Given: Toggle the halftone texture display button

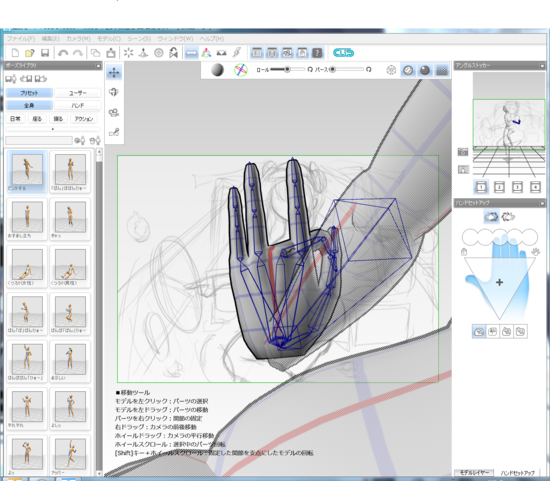Looking at the screenshot, I should coord(442,70).
